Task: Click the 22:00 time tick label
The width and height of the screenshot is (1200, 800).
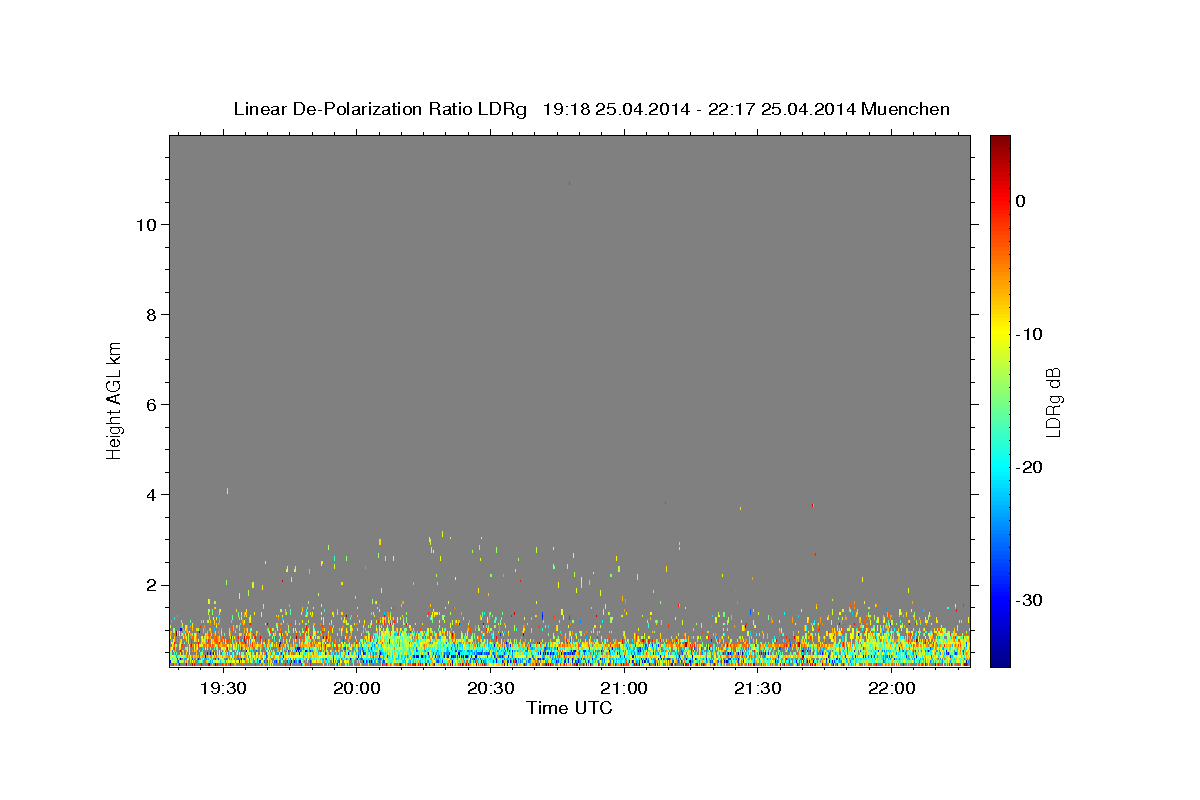Action: tap(891, 689)
